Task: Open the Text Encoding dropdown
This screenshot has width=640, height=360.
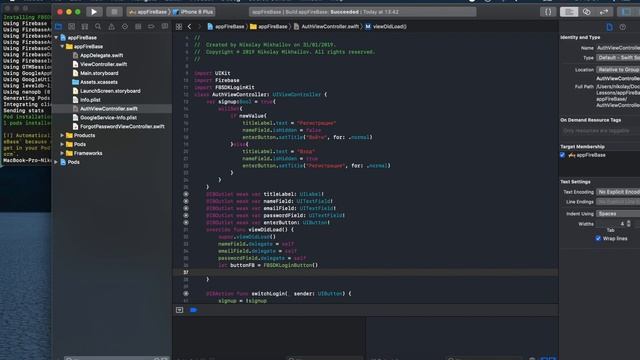Action: (618, 192)
